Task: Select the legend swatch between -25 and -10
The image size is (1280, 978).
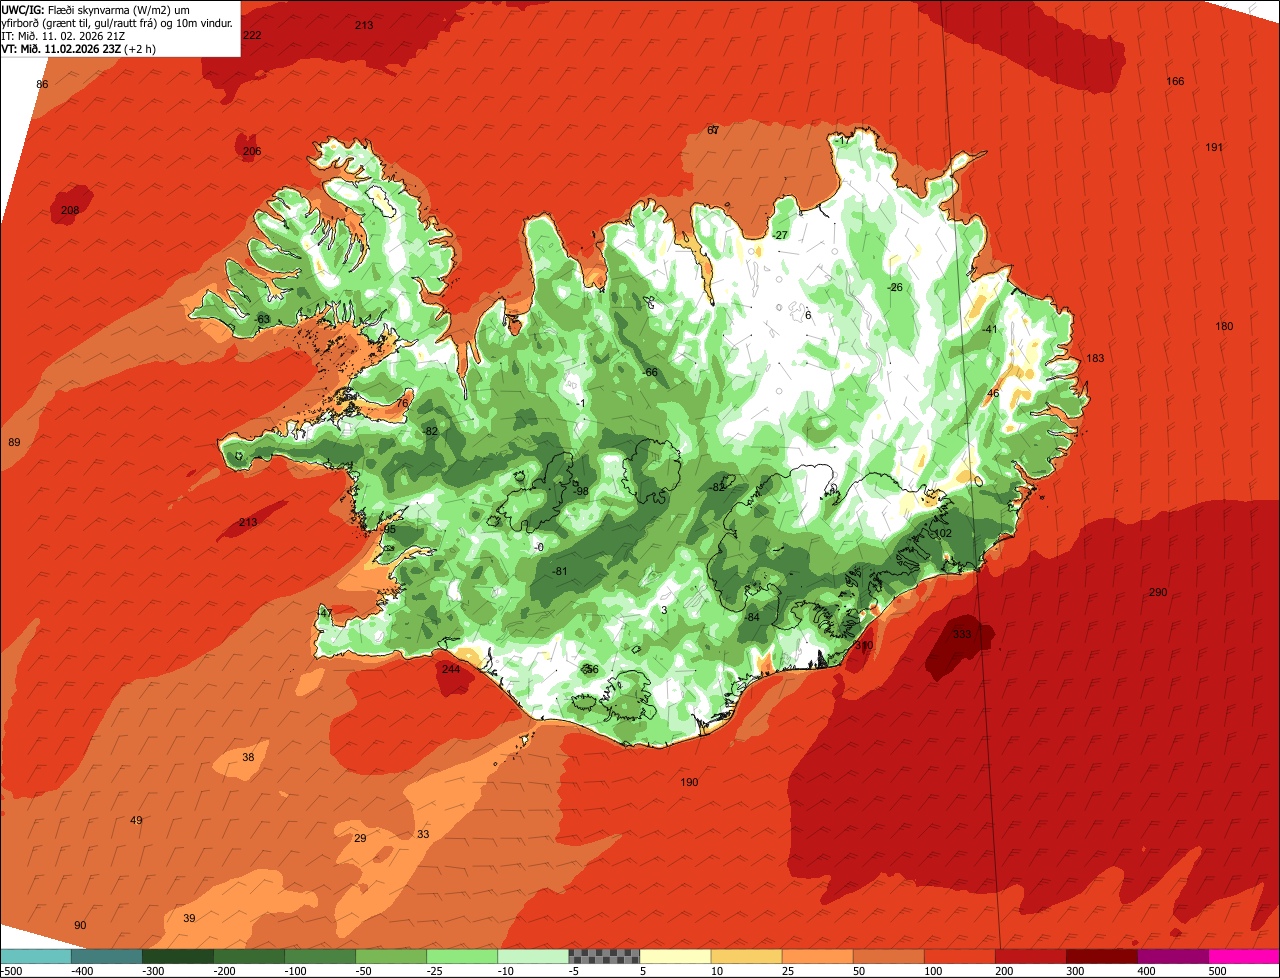Action: 462,956
